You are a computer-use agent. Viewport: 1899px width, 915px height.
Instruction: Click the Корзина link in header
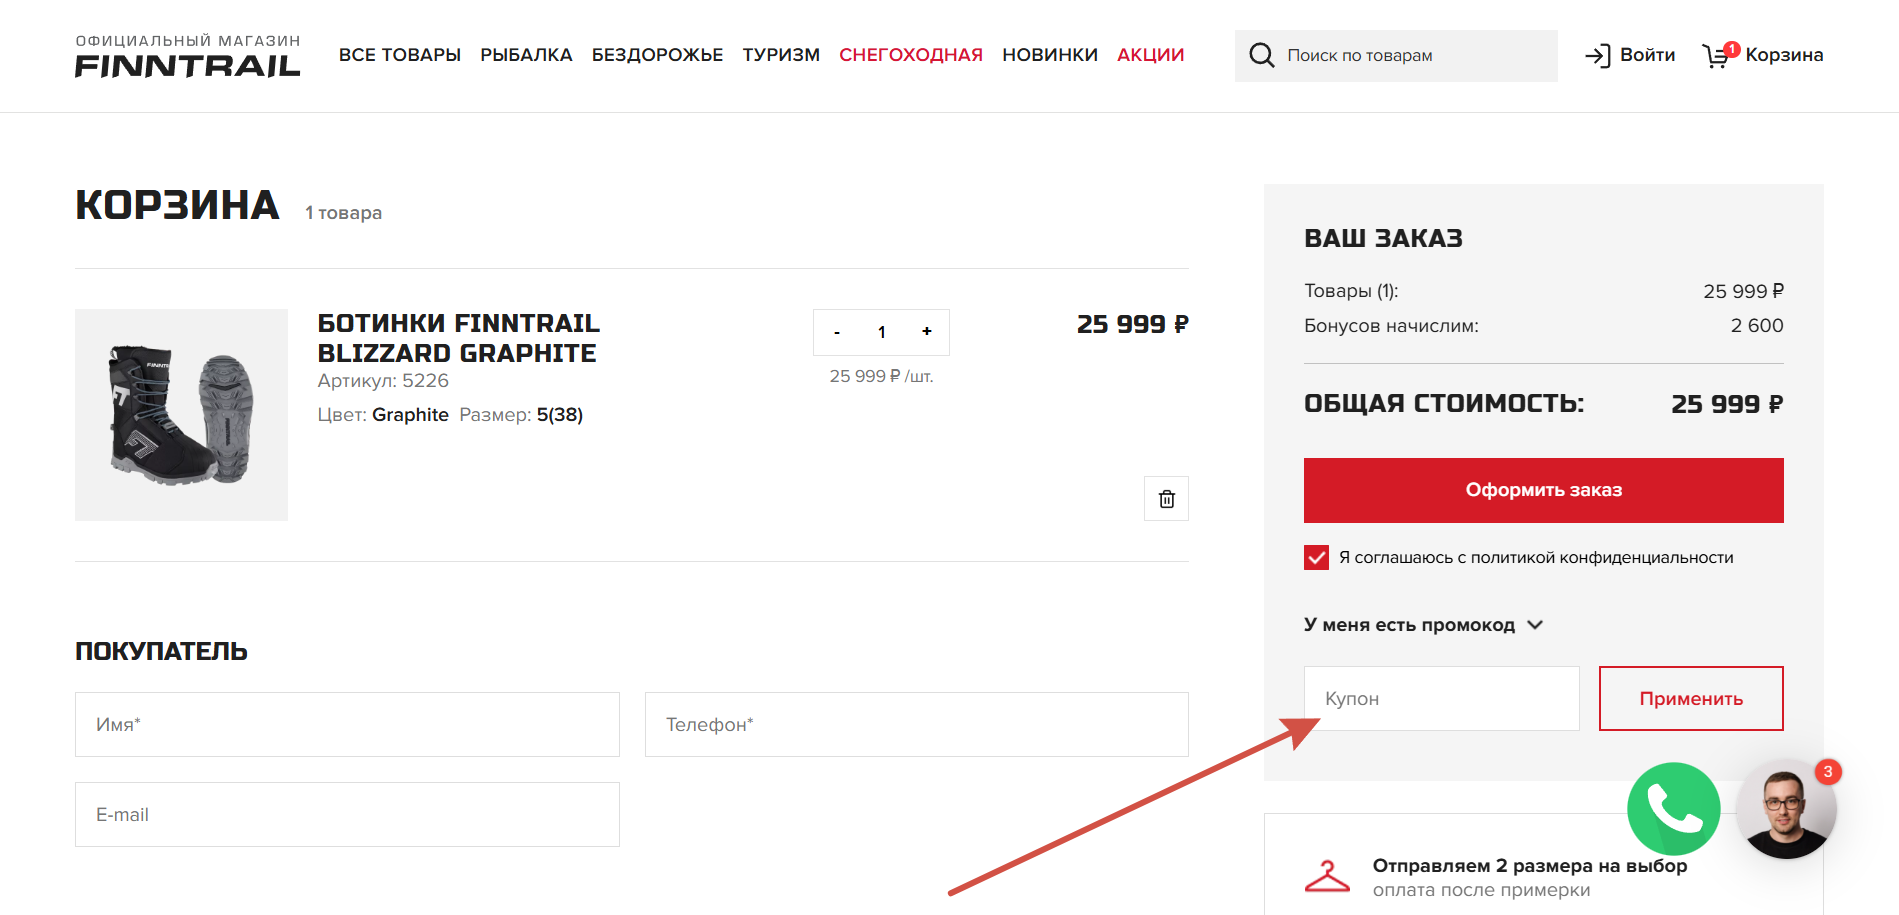[x=1784, y=55]
